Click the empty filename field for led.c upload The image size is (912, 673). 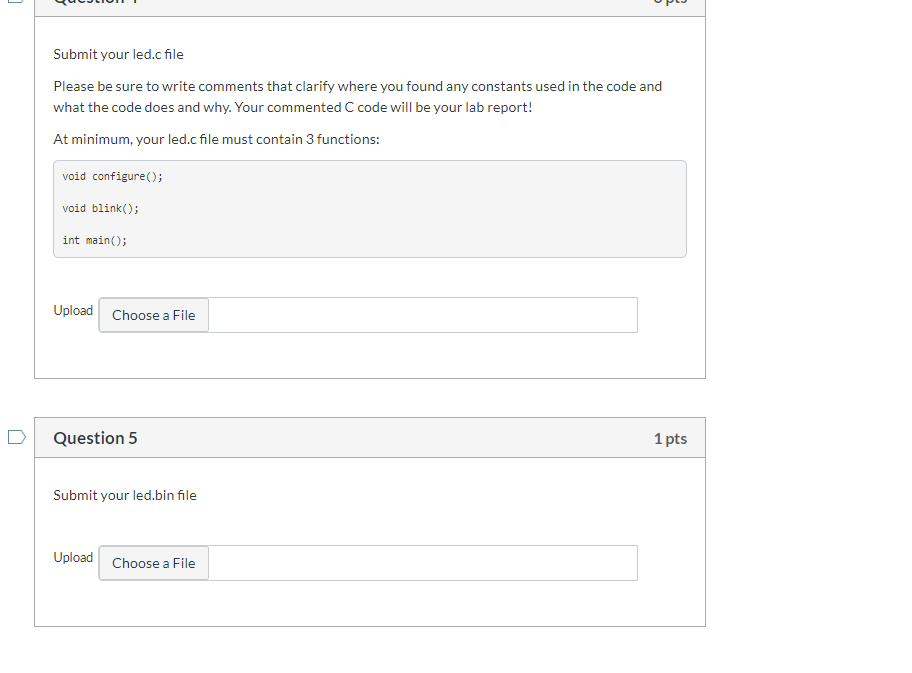pyautogui.click(x=423, y=315)
